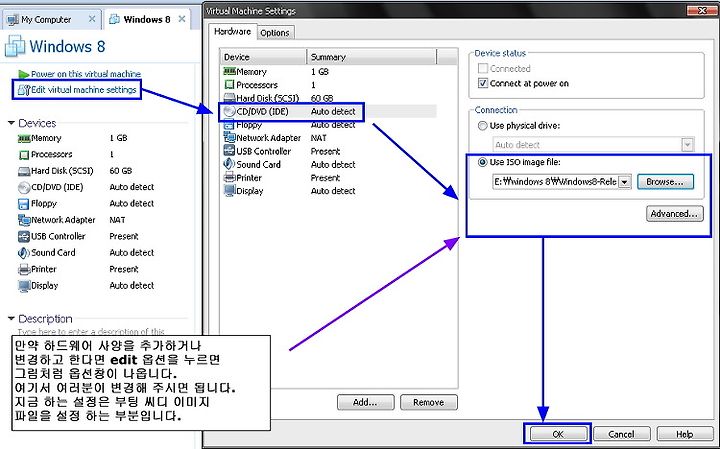720x449 pixels.
Task: Switch to the Windows 8 tab
Action: point(147,19)
